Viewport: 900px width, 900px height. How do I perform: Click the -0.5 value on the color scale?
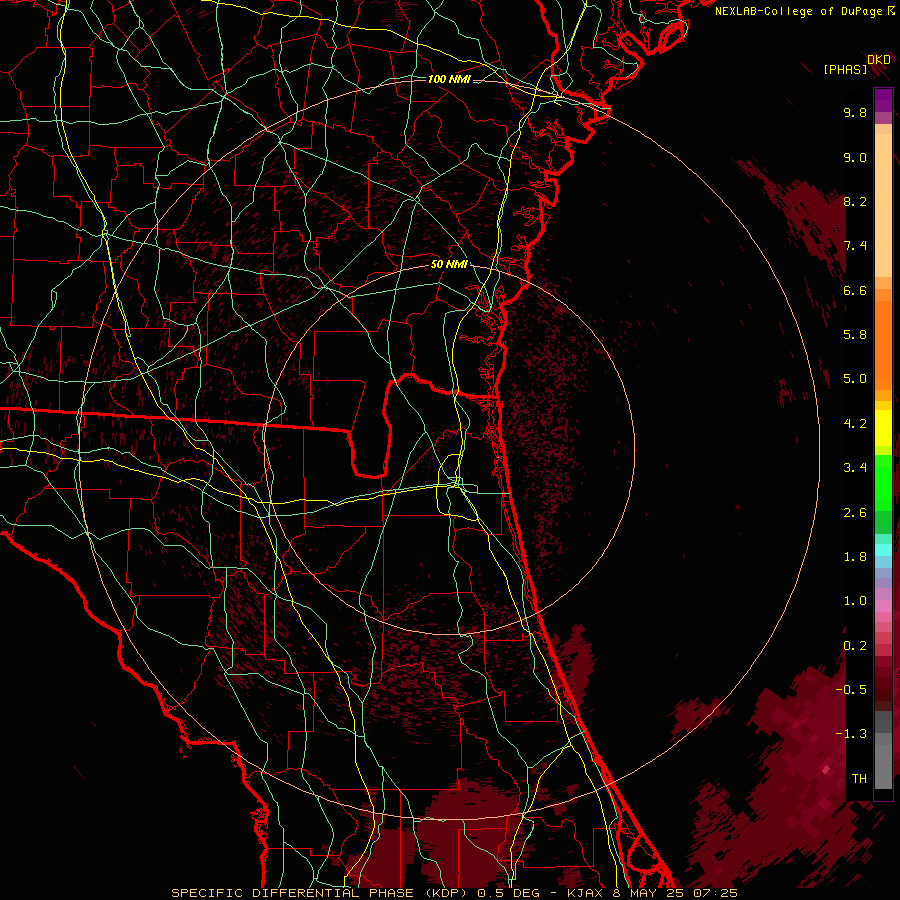[x=851, y=690]
